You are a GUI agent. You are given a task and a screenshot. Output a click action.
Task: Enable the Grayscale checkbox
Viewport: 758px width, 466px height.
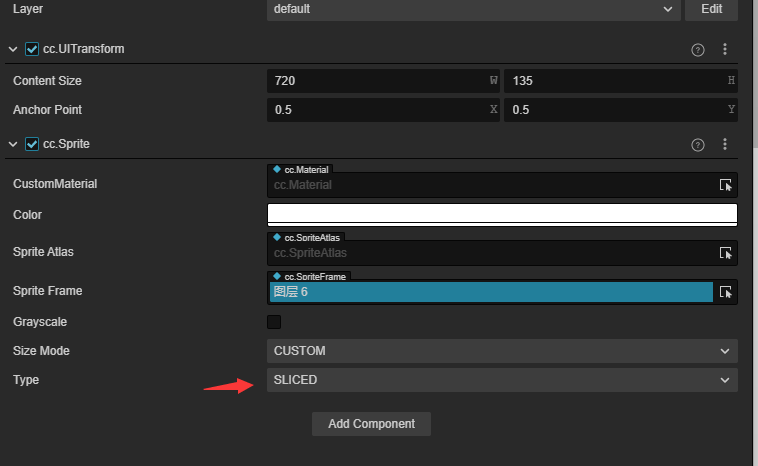[x=274, y=322]
